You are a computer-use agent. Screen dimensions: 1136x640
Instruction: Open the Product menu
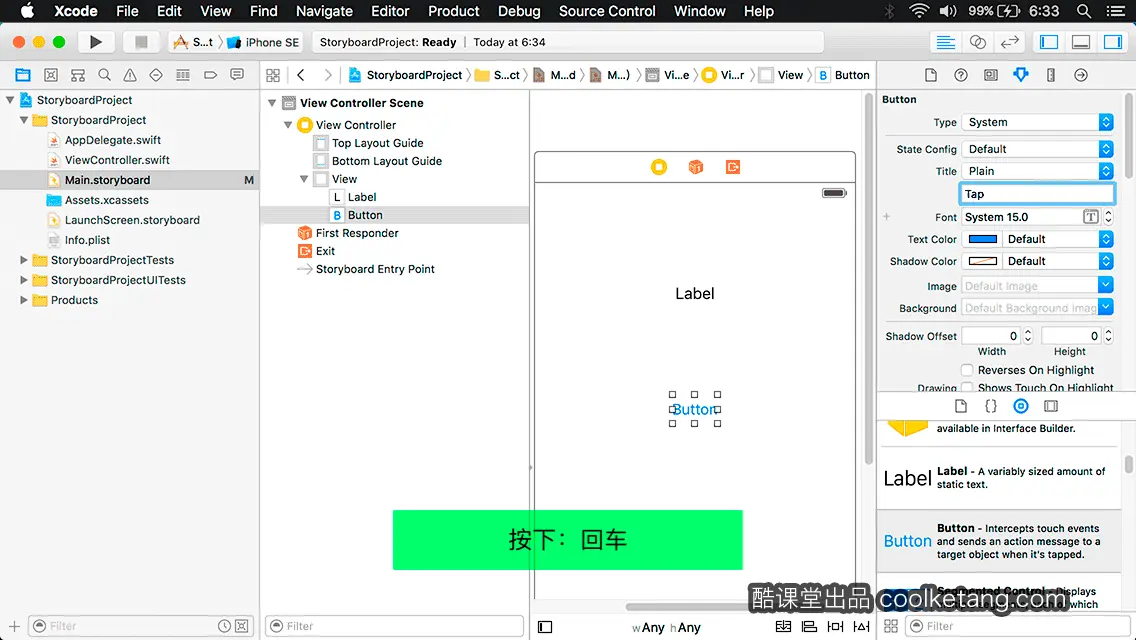[454, 11]
